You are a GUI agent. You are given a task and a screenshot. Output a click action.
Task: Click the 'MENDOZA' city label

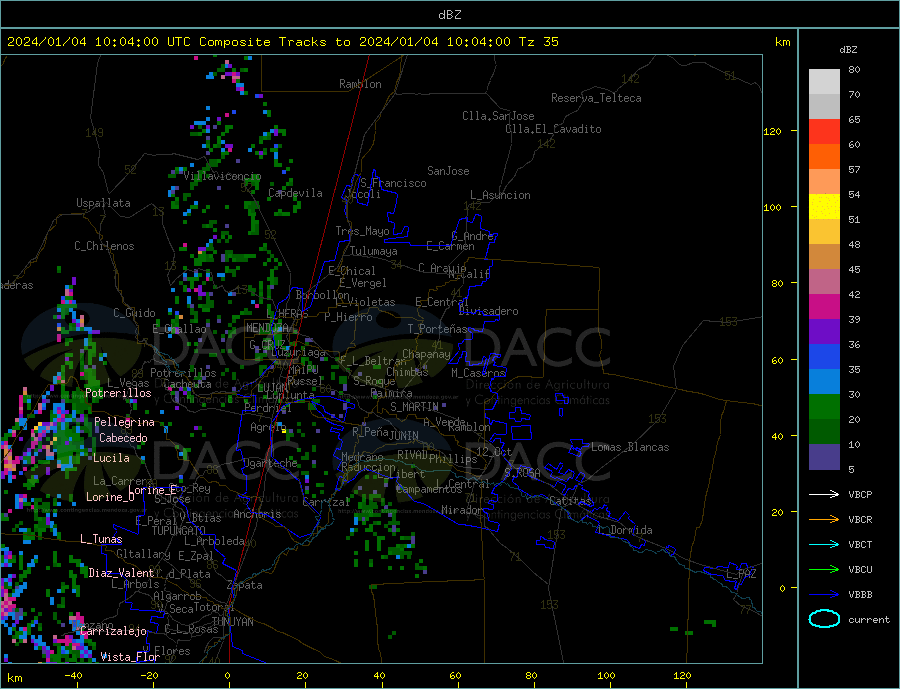tap(267, 328)
